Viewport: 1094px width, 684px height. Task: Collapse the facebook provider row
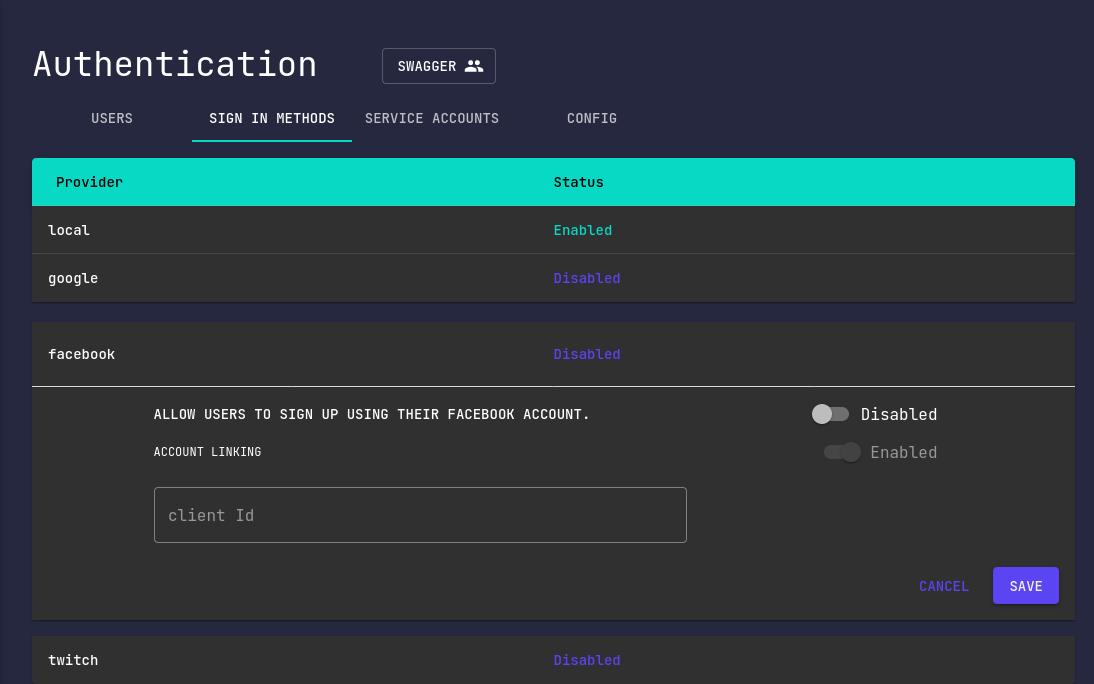click(553, 355)
